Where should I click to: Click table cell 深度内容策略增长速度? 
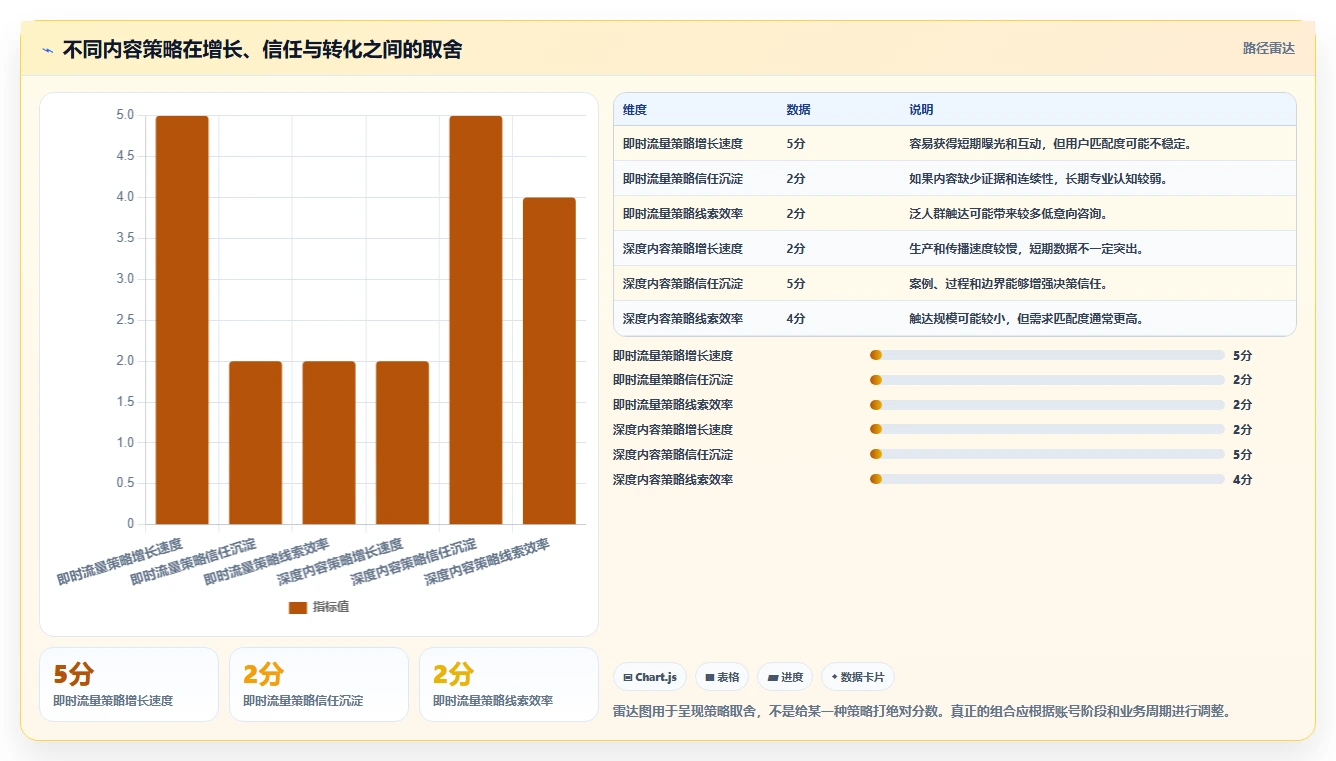coord(683,249)
